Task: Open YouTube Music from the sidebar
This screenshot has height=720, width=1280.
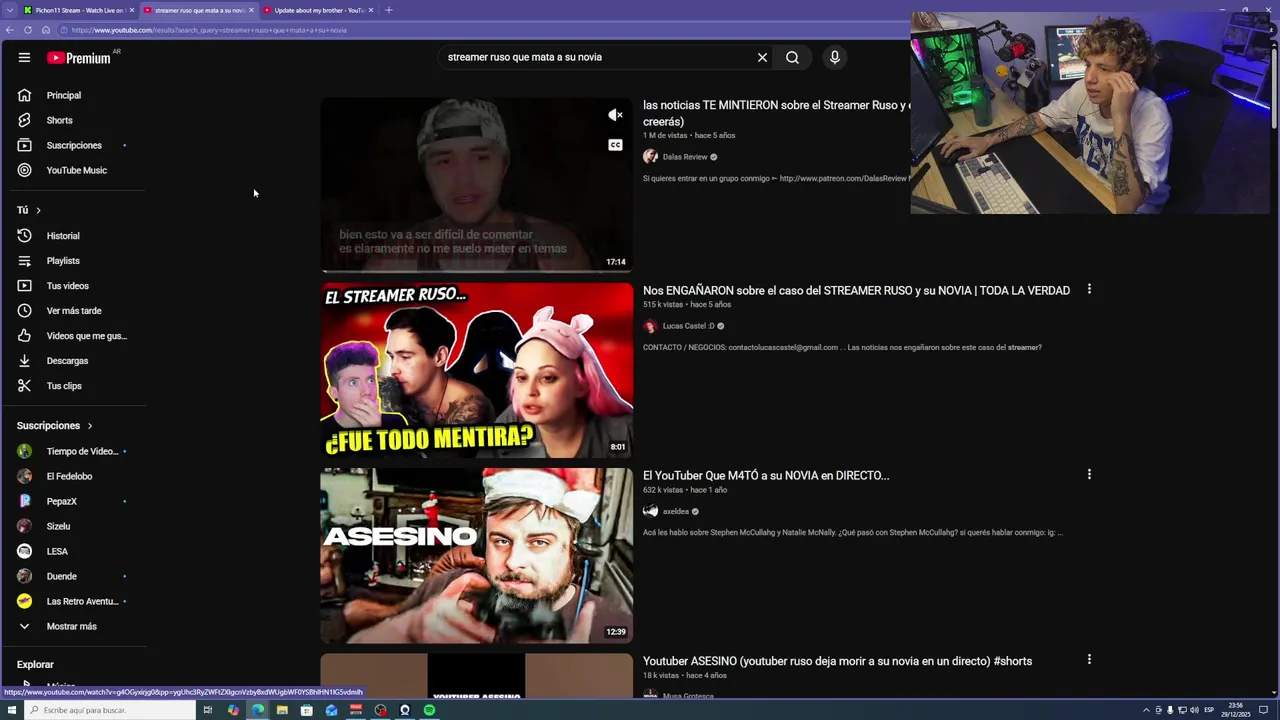Action: coord(75,170)
